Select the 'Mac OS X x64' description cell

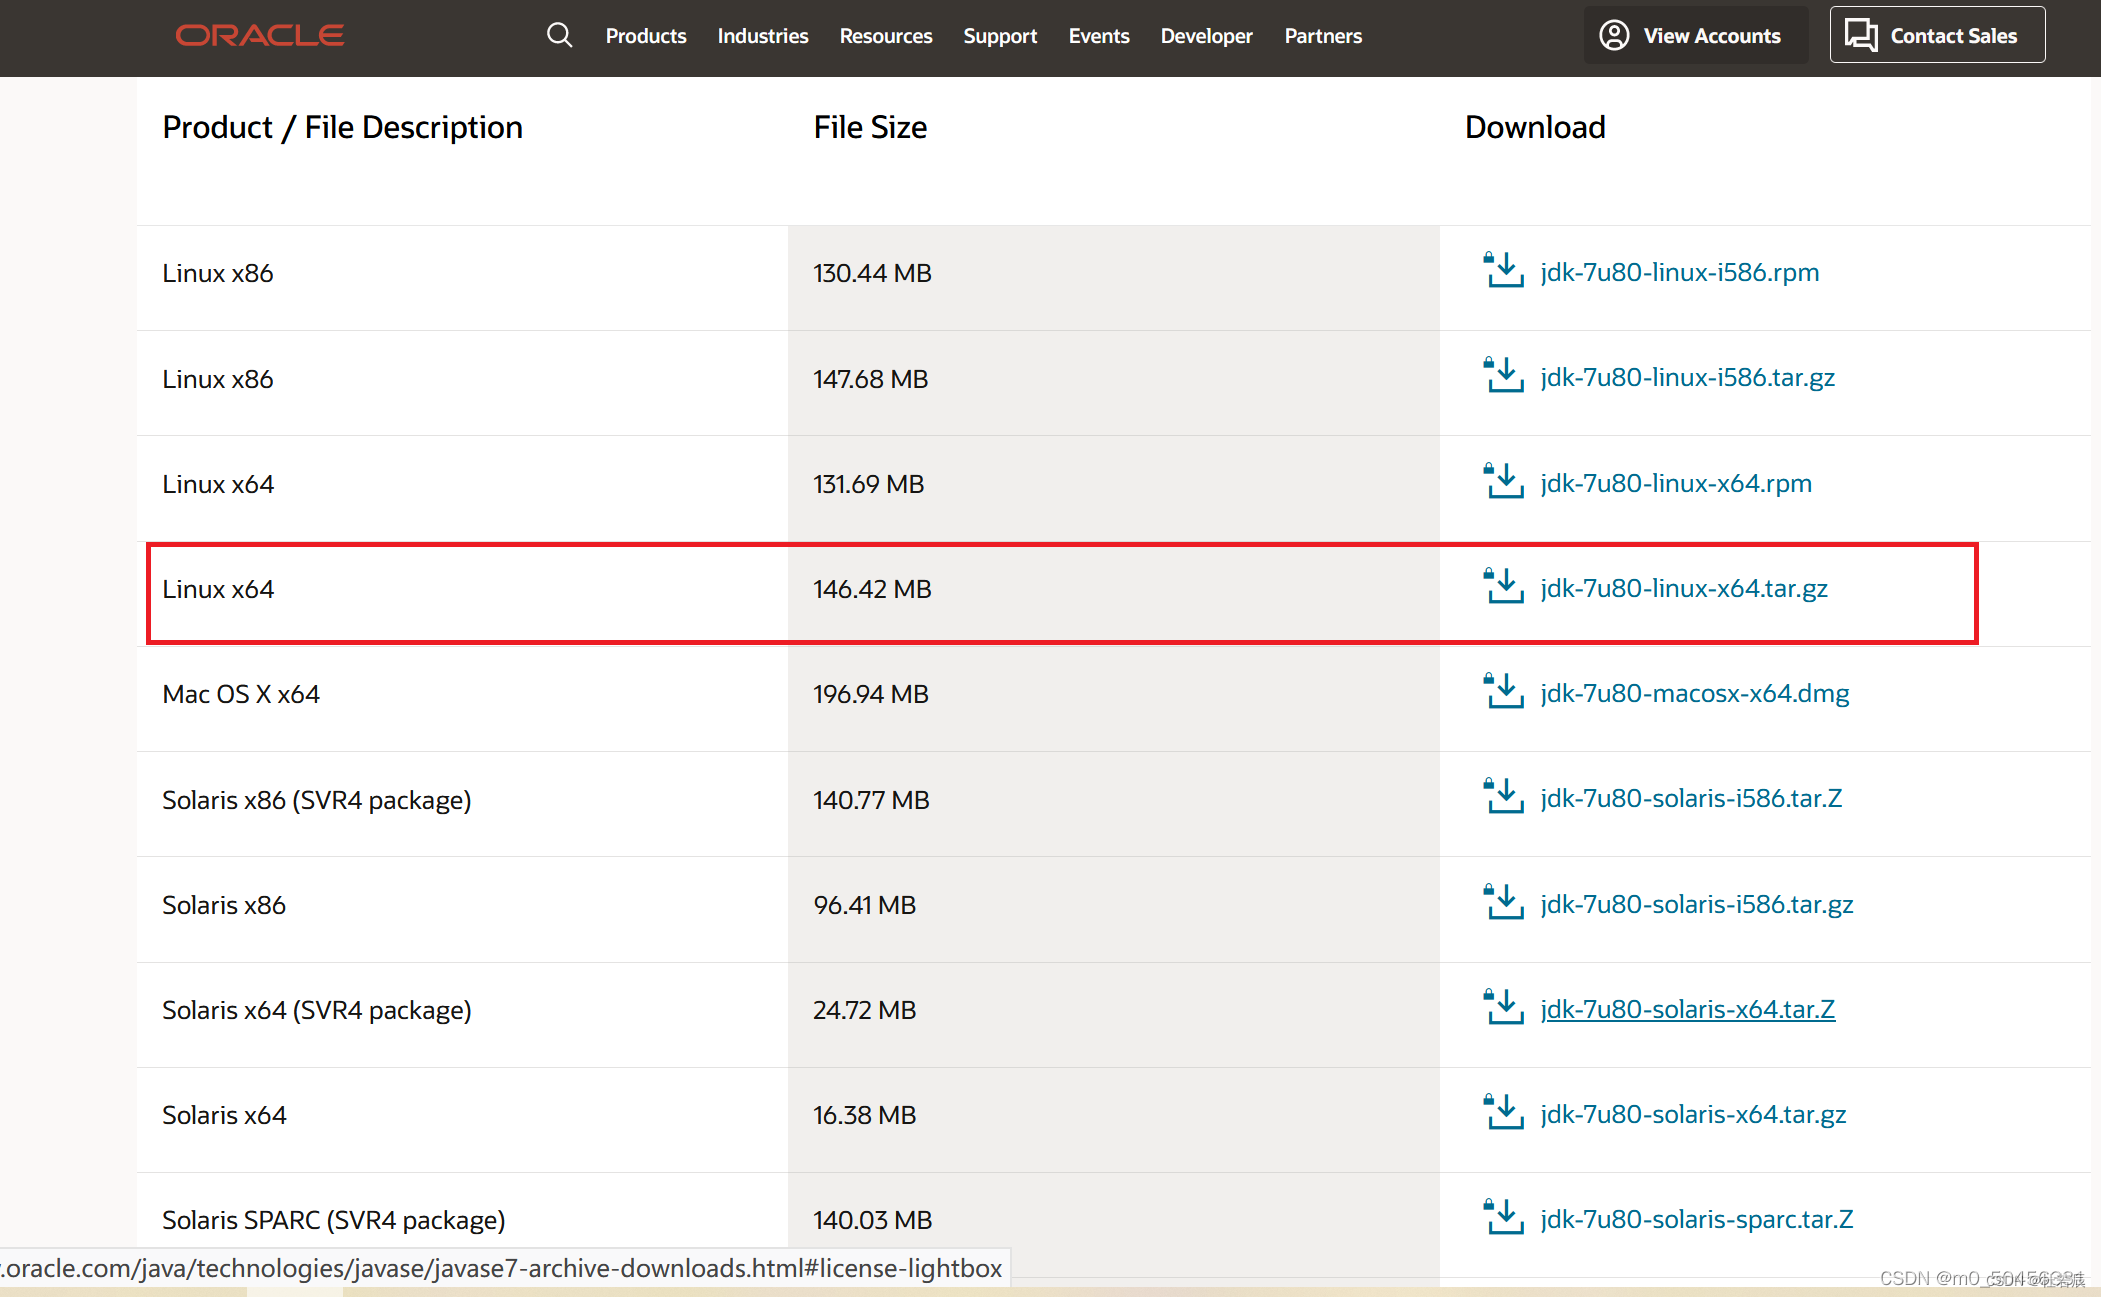click(462, 698)
